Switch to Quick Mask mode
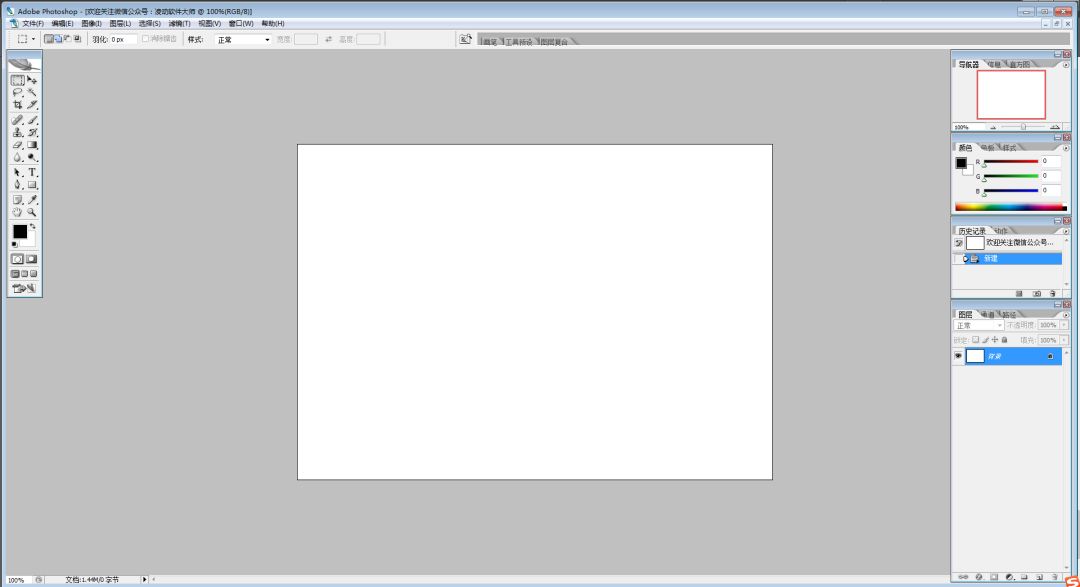The image size is (1080, 587). click(x=31, y=258)
